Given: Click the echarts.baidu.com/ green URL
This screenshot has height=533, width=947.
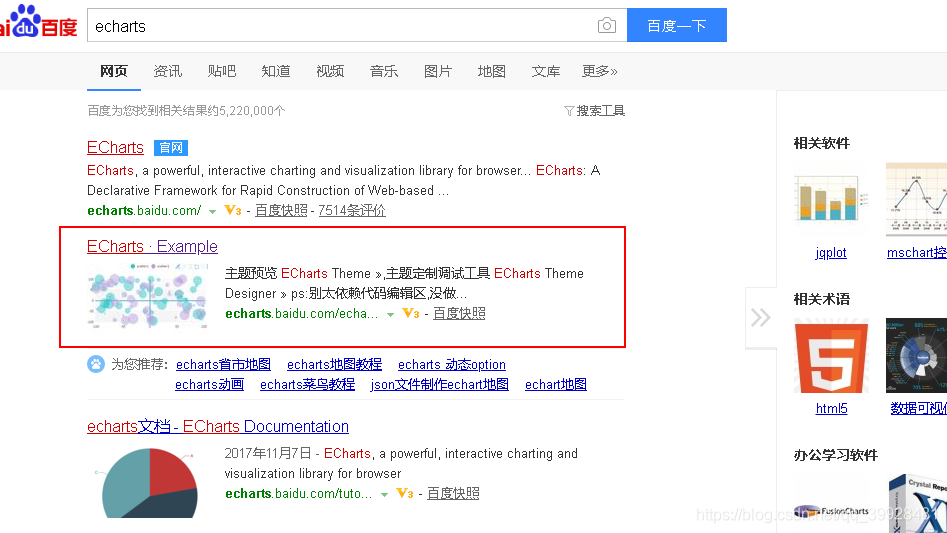Looking at the screenshot, I should pos(144,210).
